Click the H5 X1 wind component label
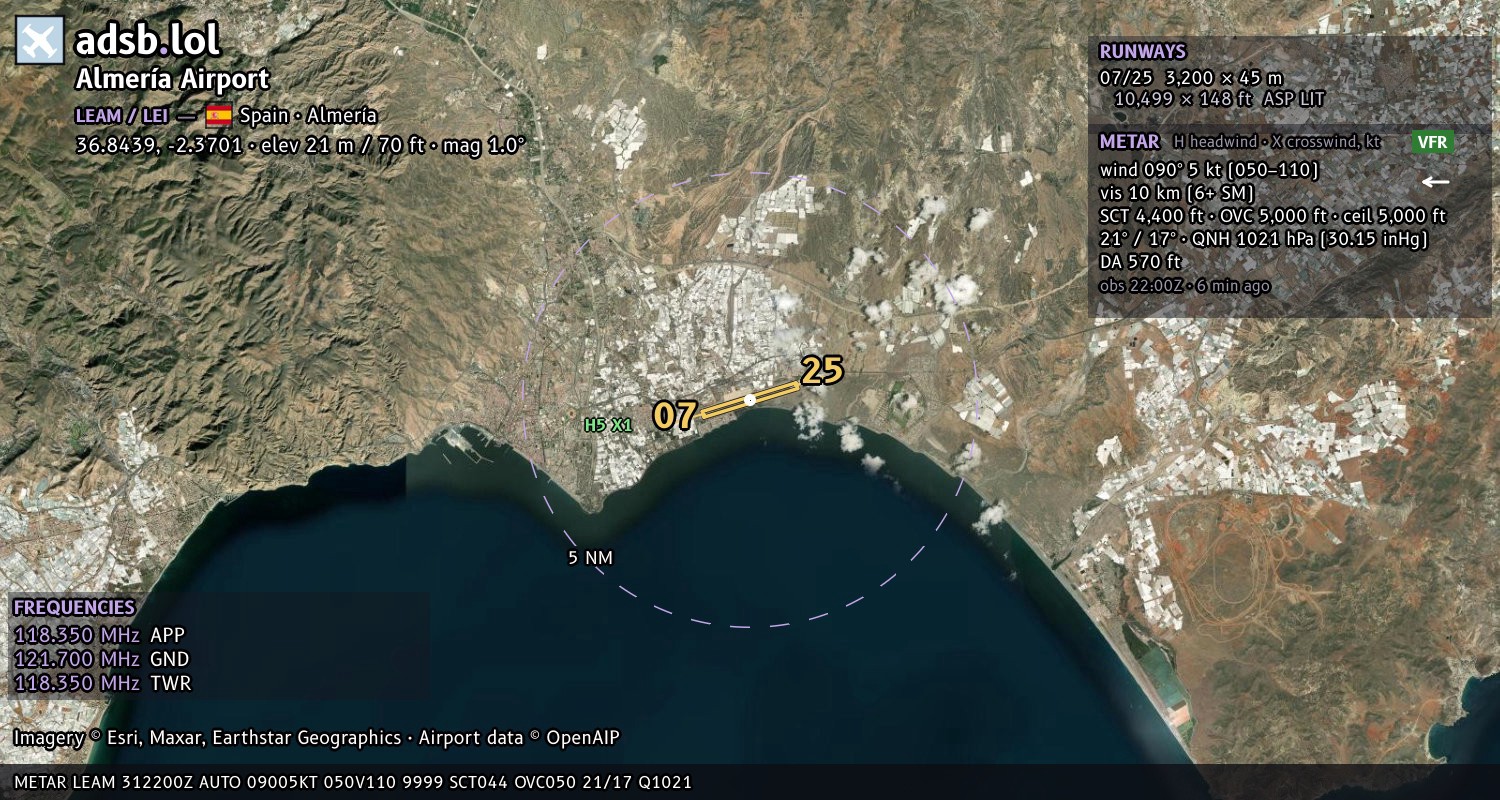 tap(608, 425)
